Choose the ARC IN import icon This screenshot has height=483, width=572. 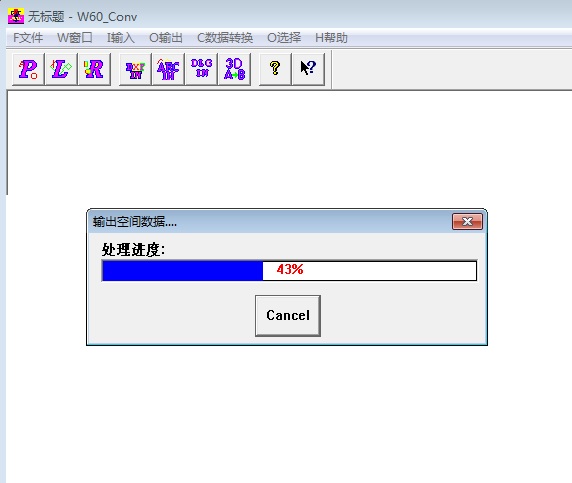tap(168, 69)
